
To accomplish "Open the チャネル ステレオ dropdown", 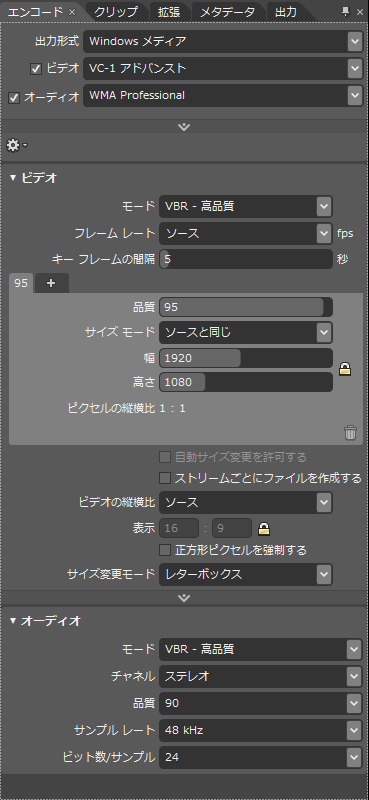I will pyautogui.click(x=261, y=677).
